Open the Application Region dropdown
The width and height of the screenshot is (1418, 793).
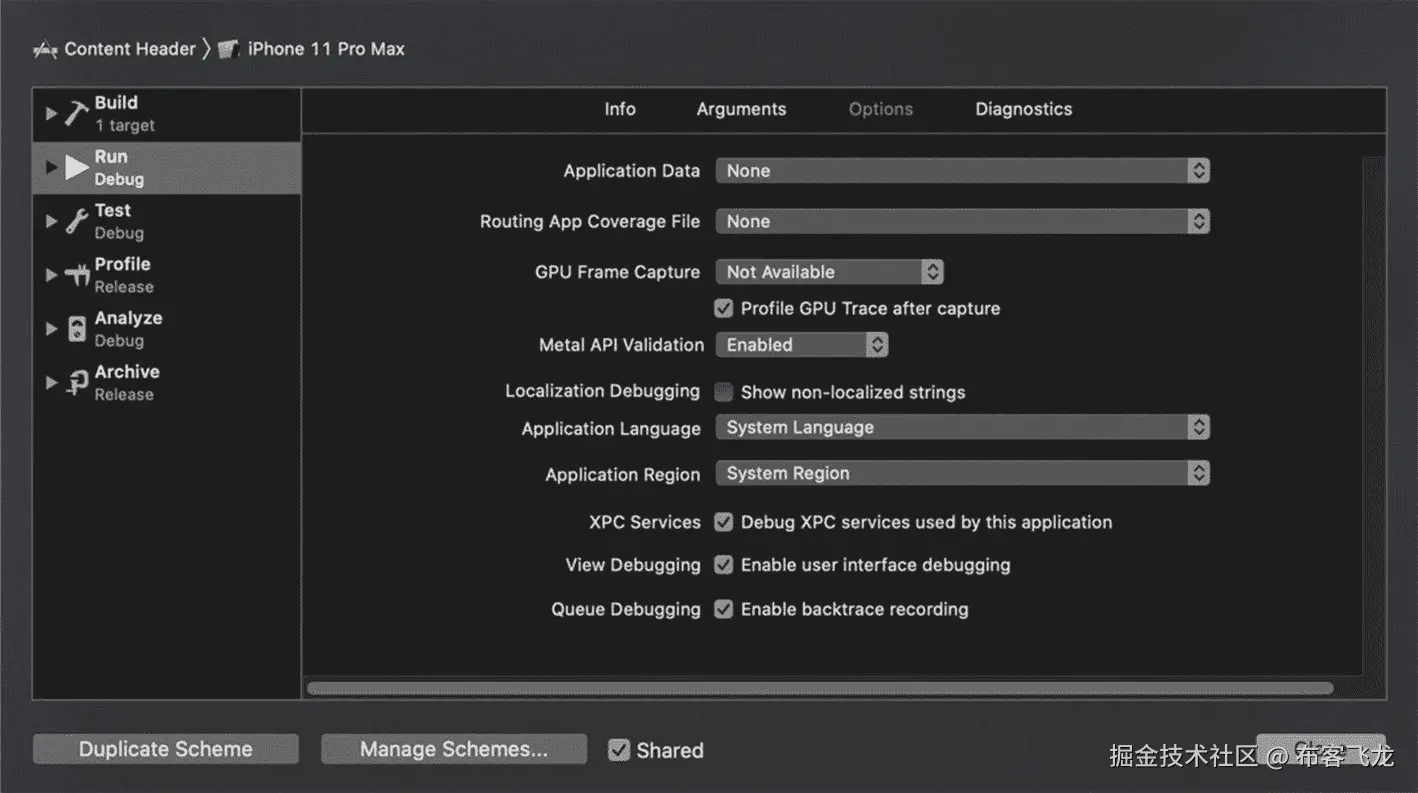point(962,474)
